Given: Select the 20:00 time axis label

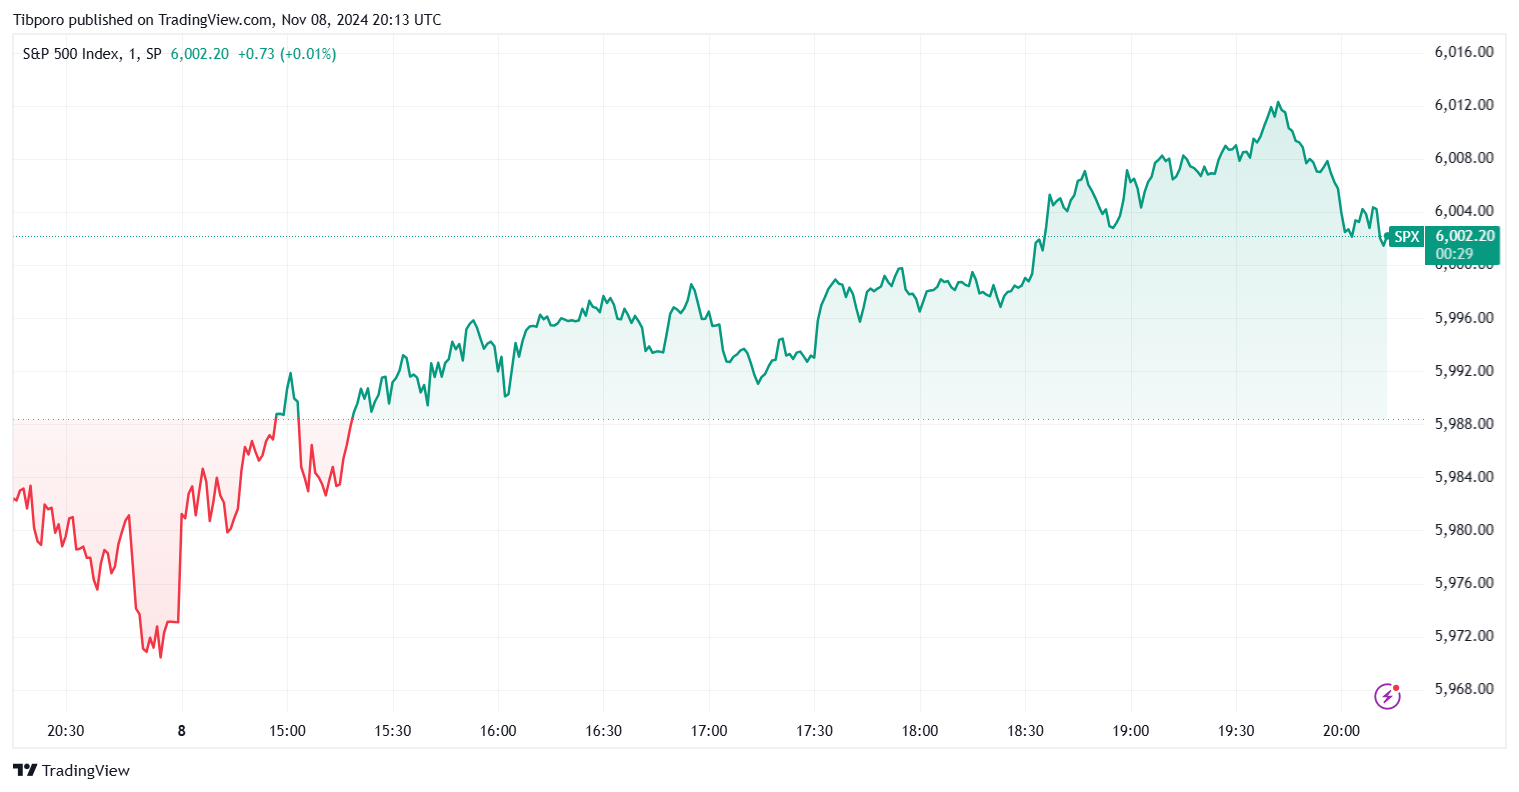Looking at the screenshot, I should [1341, 731].
